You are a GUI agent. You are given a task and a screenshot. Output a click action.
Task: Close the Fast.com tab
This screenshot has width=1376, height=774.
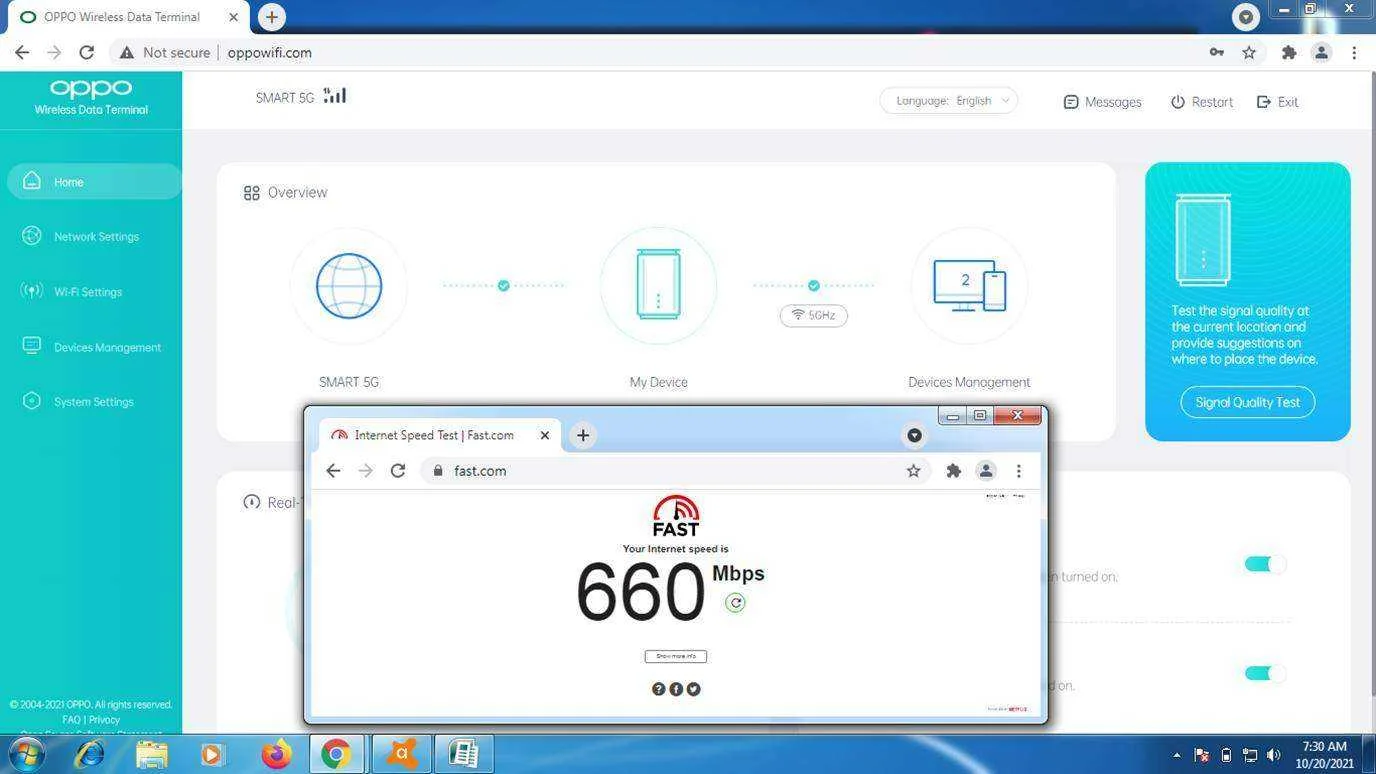tap(545, 435)
